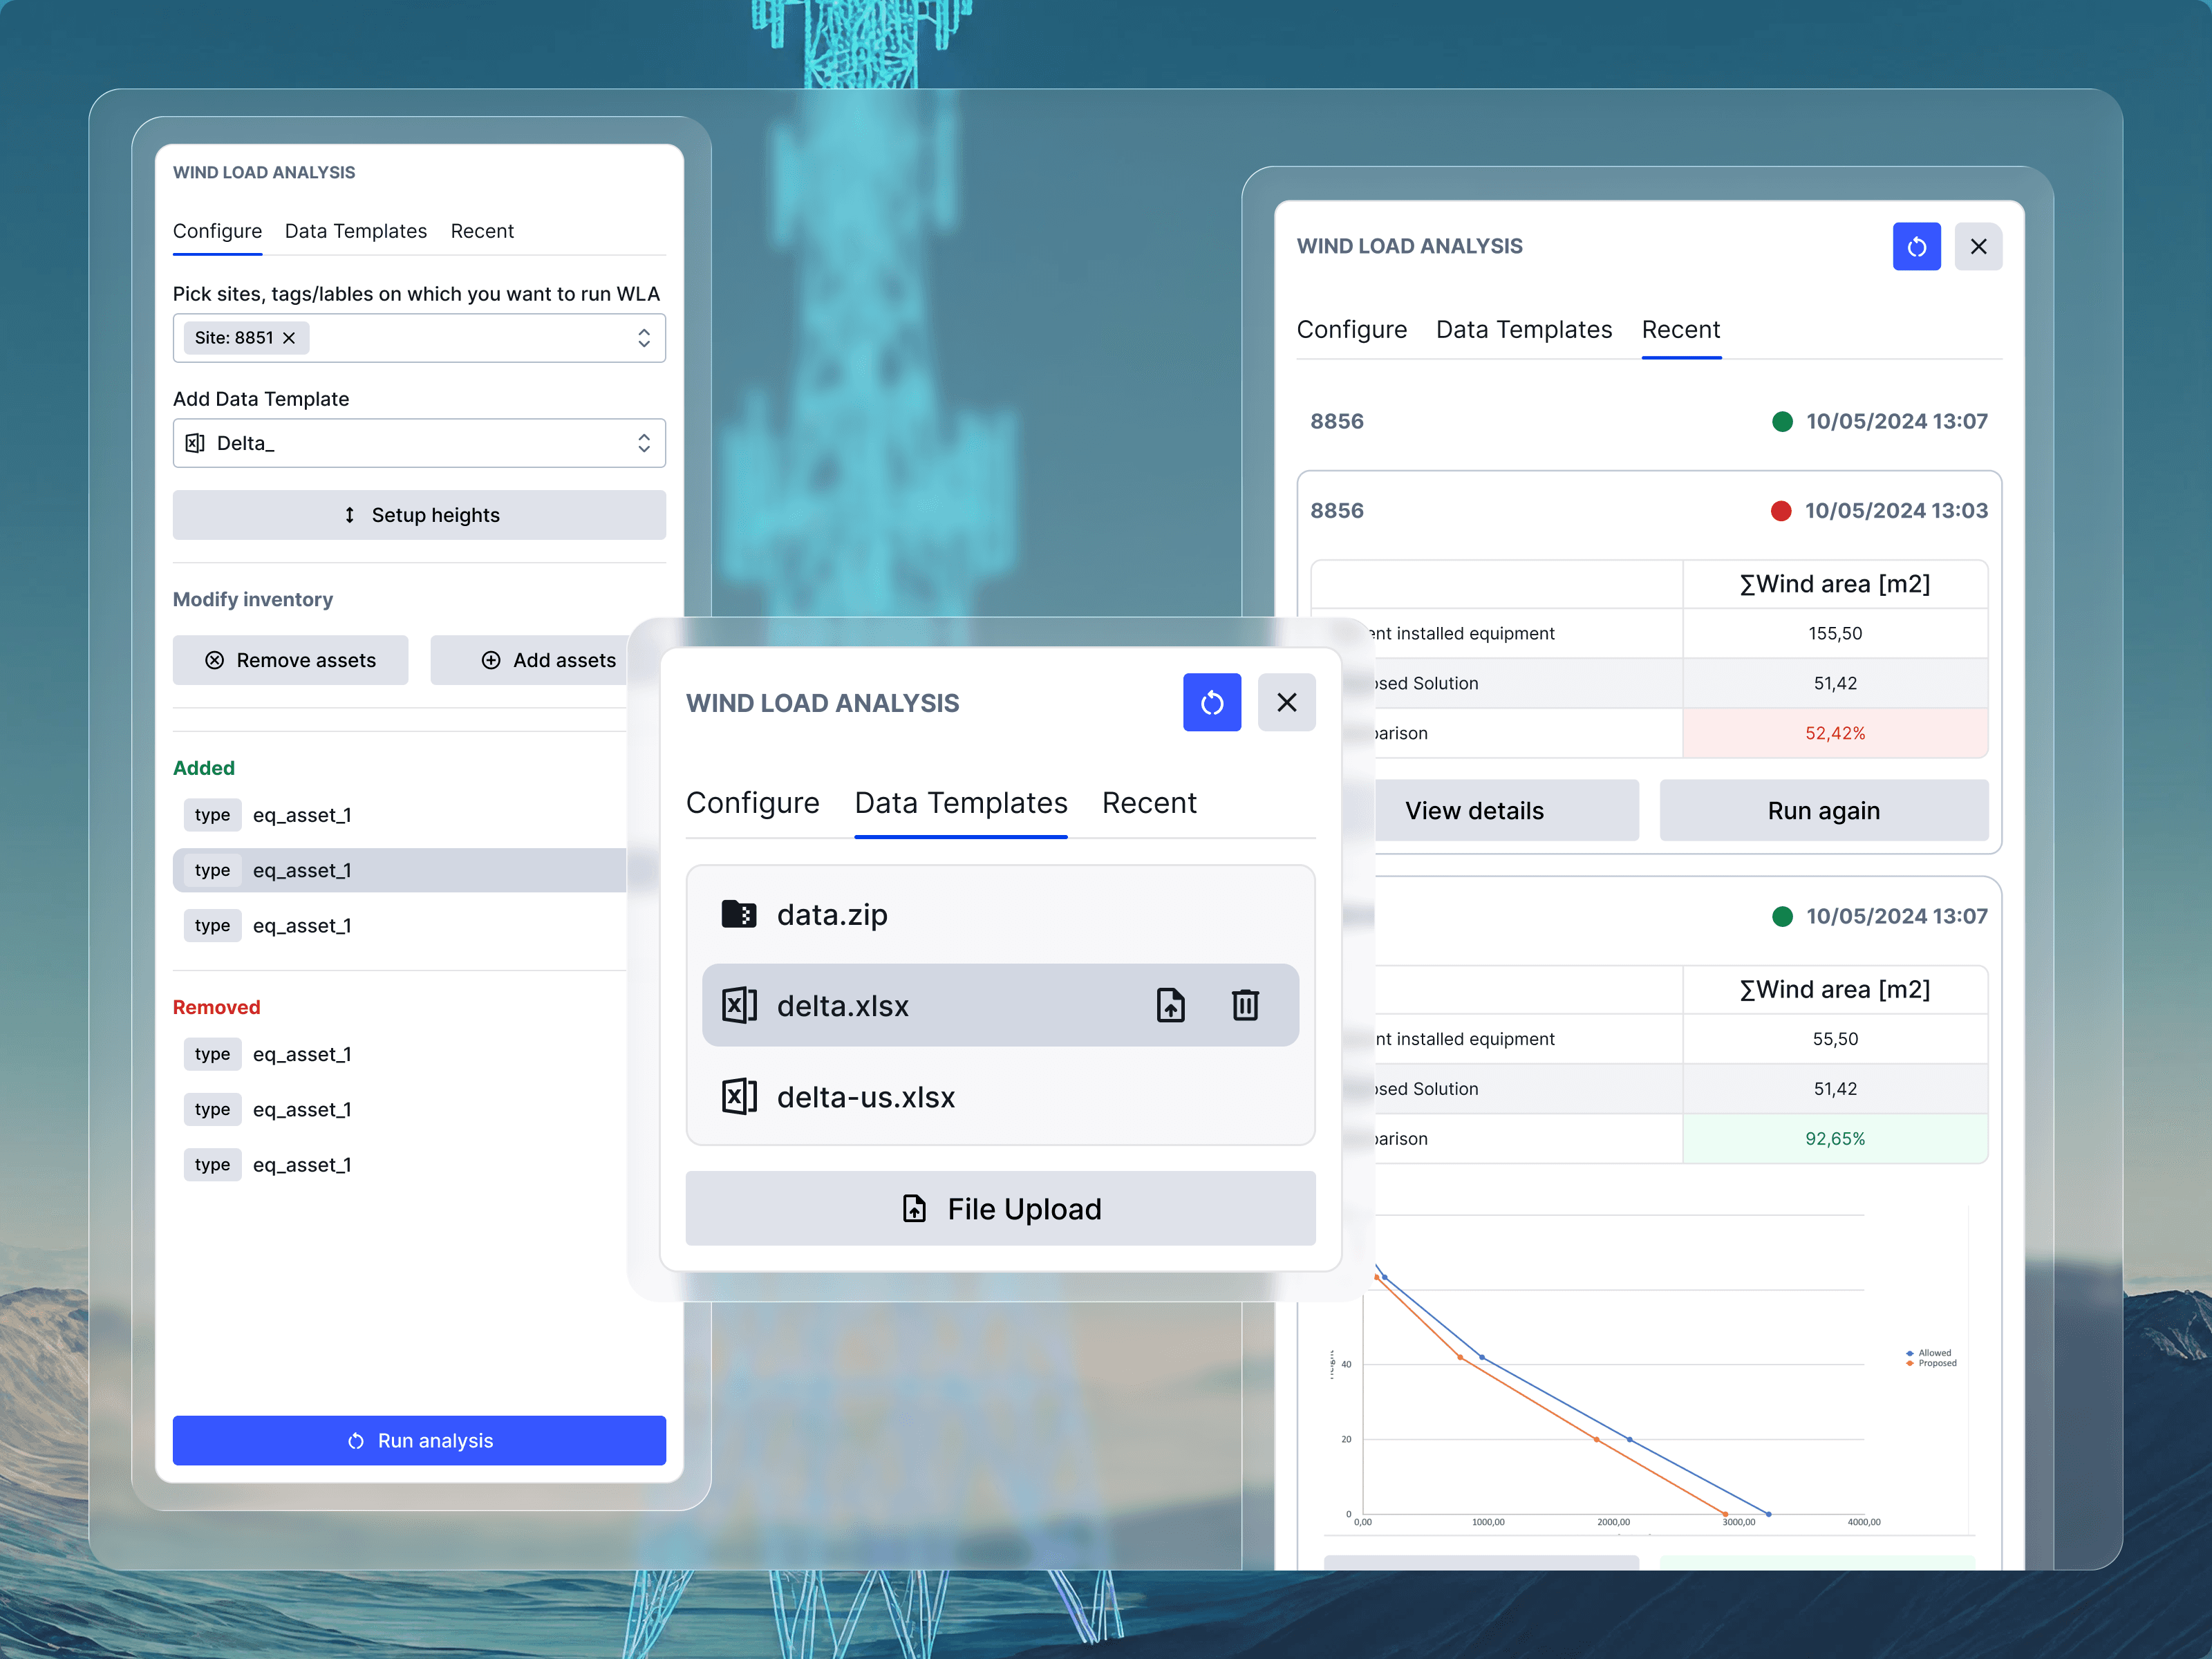Click the File Upload button
Image resolution: width=2212 pixels, height=1659 pixels.
(x=1000, y=1209)
